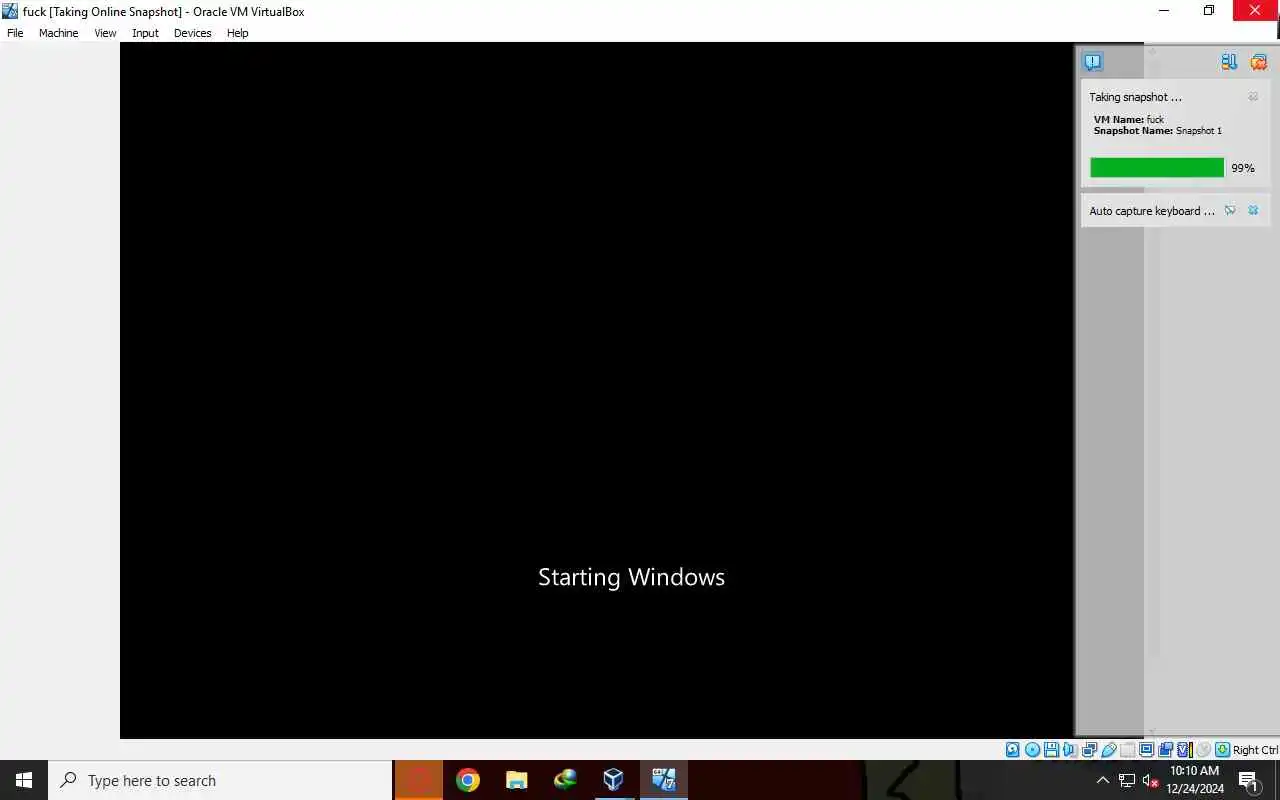This screenshot has height=800, width=1280.
Task: Click the optical disk status bar indicator
Action: [1032, 750]
